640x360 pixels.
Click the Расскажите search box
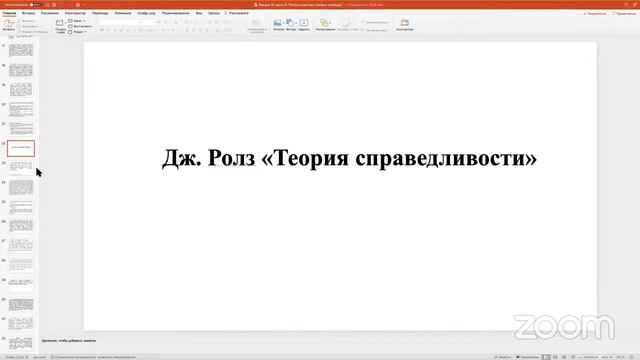[237, 13]
